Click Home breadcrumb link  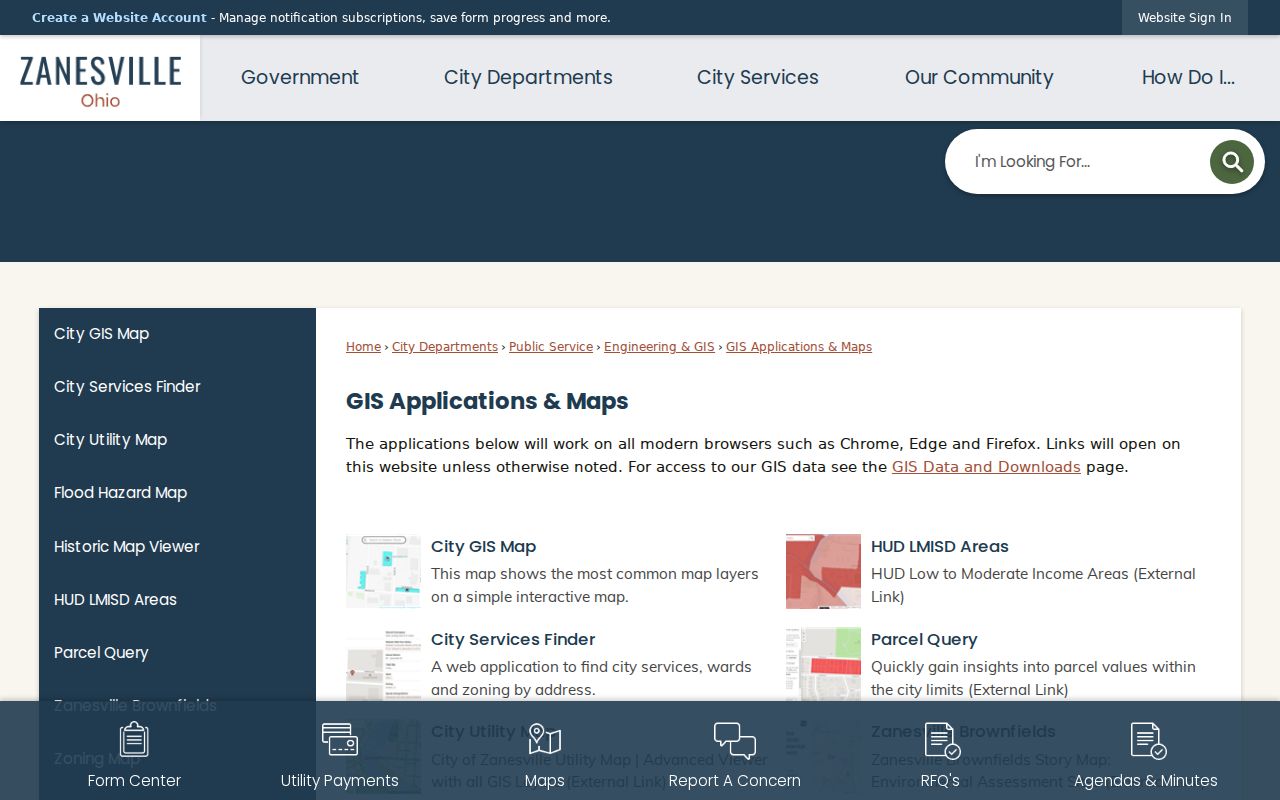click(363, 347)
